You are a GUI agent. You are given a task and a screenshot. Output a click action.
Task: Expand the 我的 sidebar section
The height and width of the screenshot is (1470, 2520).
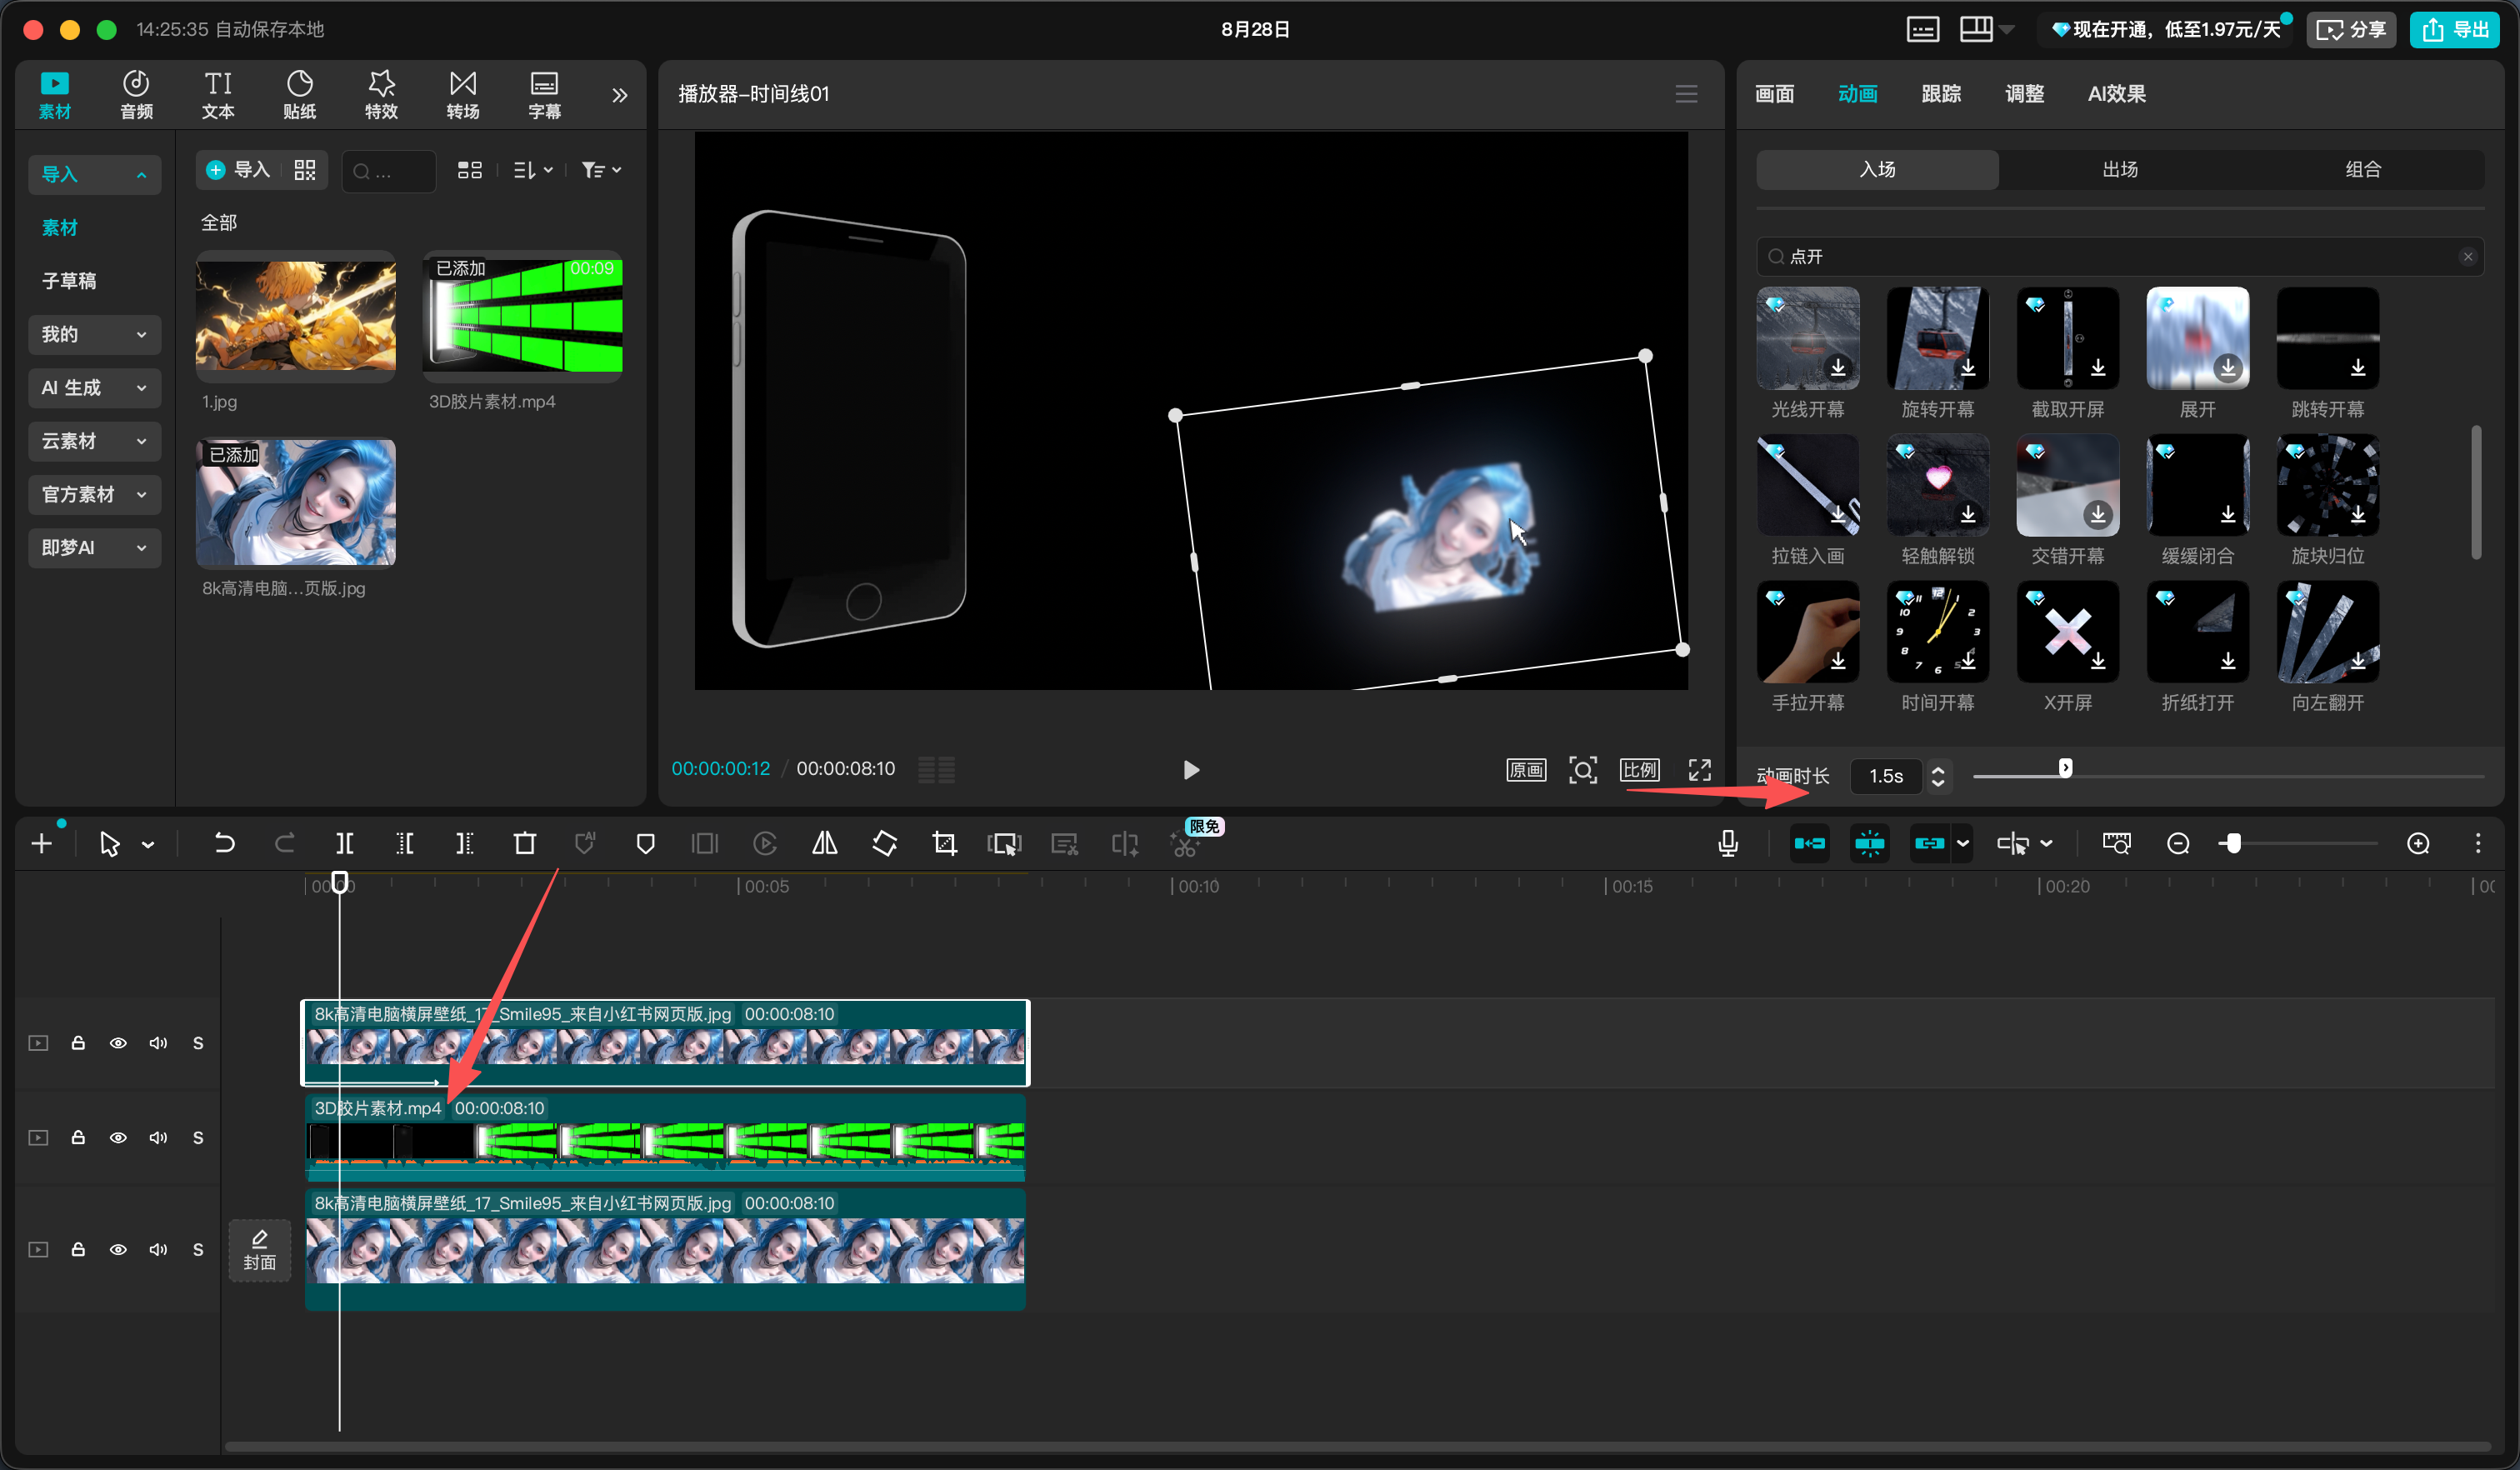(x=94, y=334)
